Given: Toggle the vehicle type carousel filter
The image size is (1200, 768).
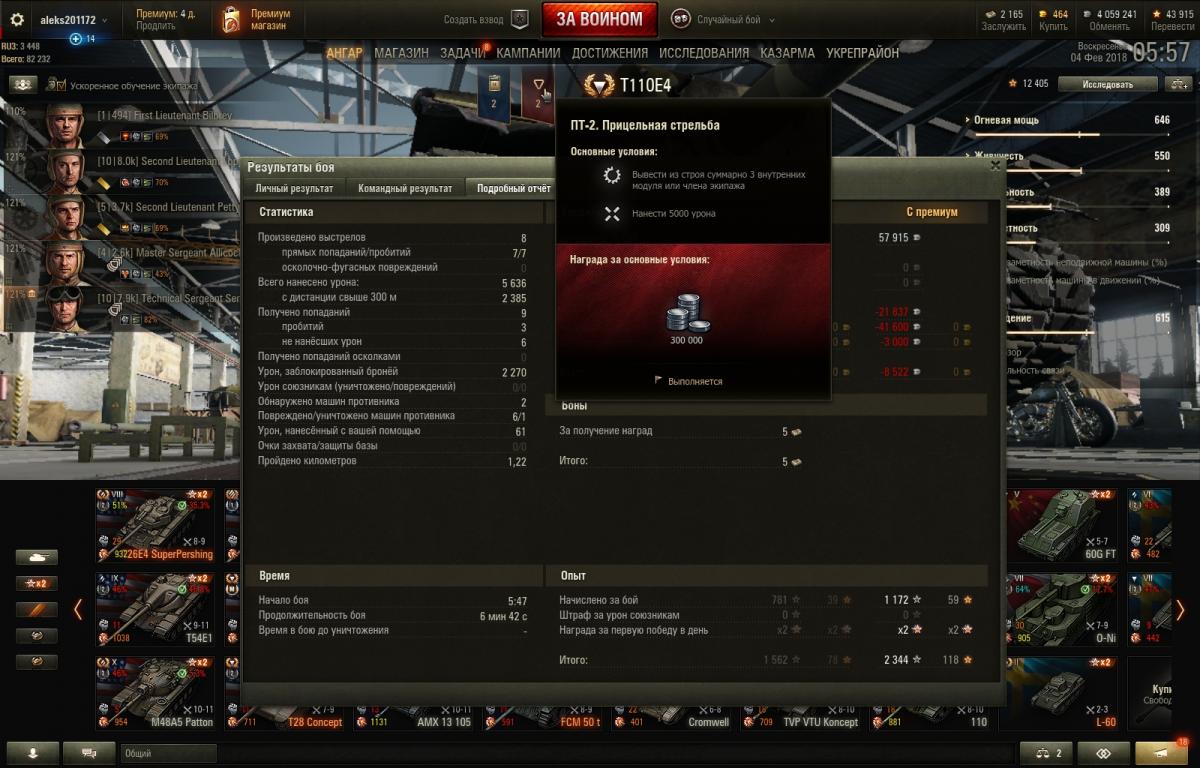Looking at the screenshot, I should click(37, 557).
